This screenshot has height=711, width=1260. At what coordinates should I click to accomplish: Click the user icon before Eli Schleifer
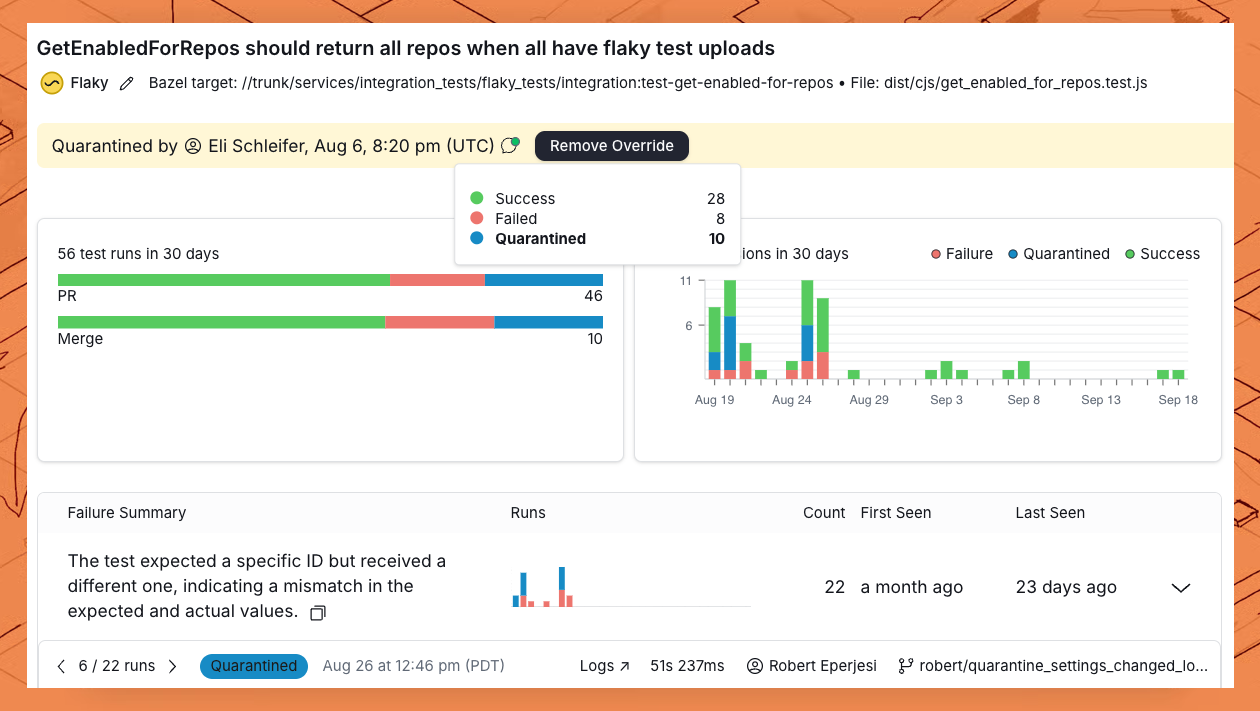pos(193,146)
